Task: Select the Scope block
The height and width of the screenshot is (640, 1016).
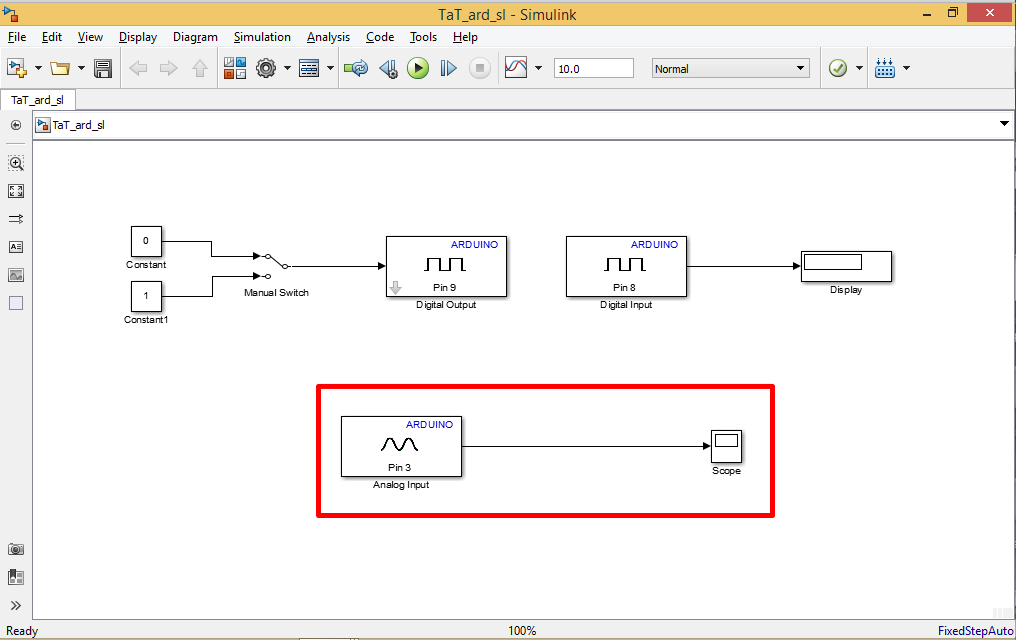Action: (726, 446)
